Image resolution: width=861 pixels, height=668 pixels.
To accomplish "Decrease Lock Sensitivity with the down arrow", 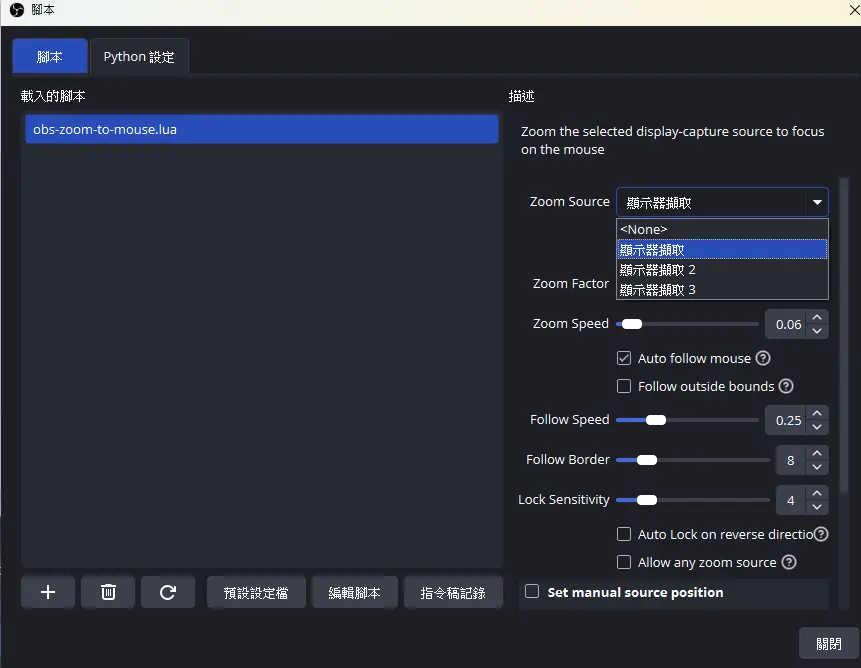I will (x=817, y=507).
